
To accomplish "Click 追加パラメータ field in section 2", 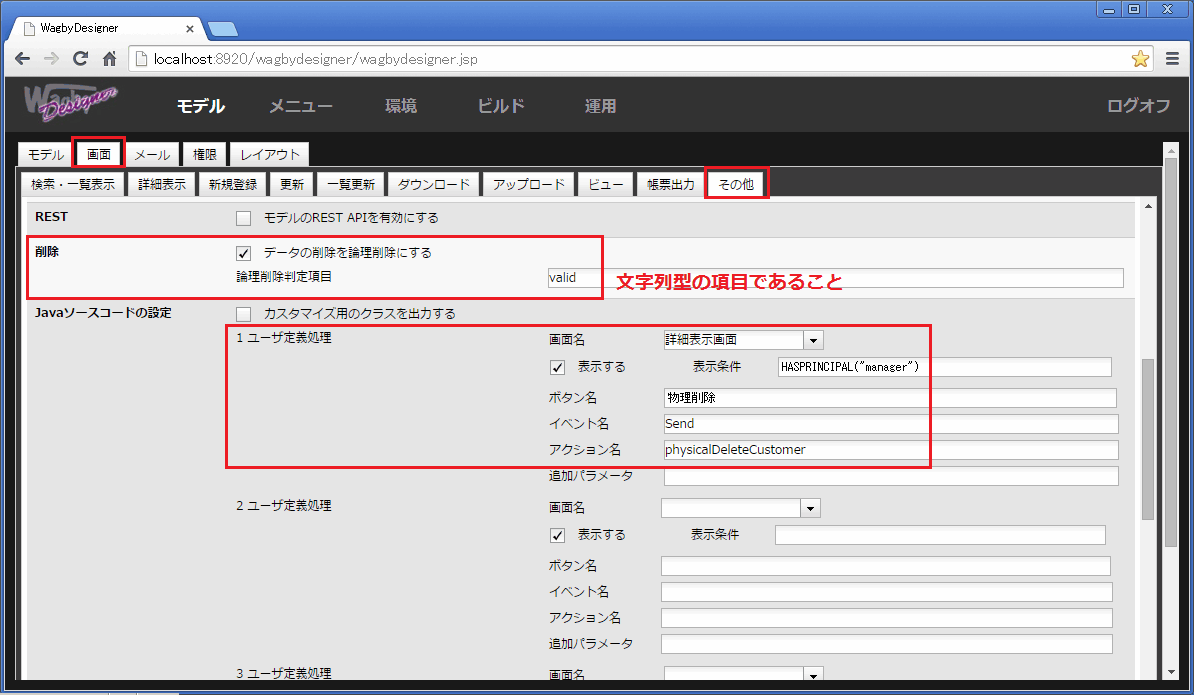I will point(886,644).
